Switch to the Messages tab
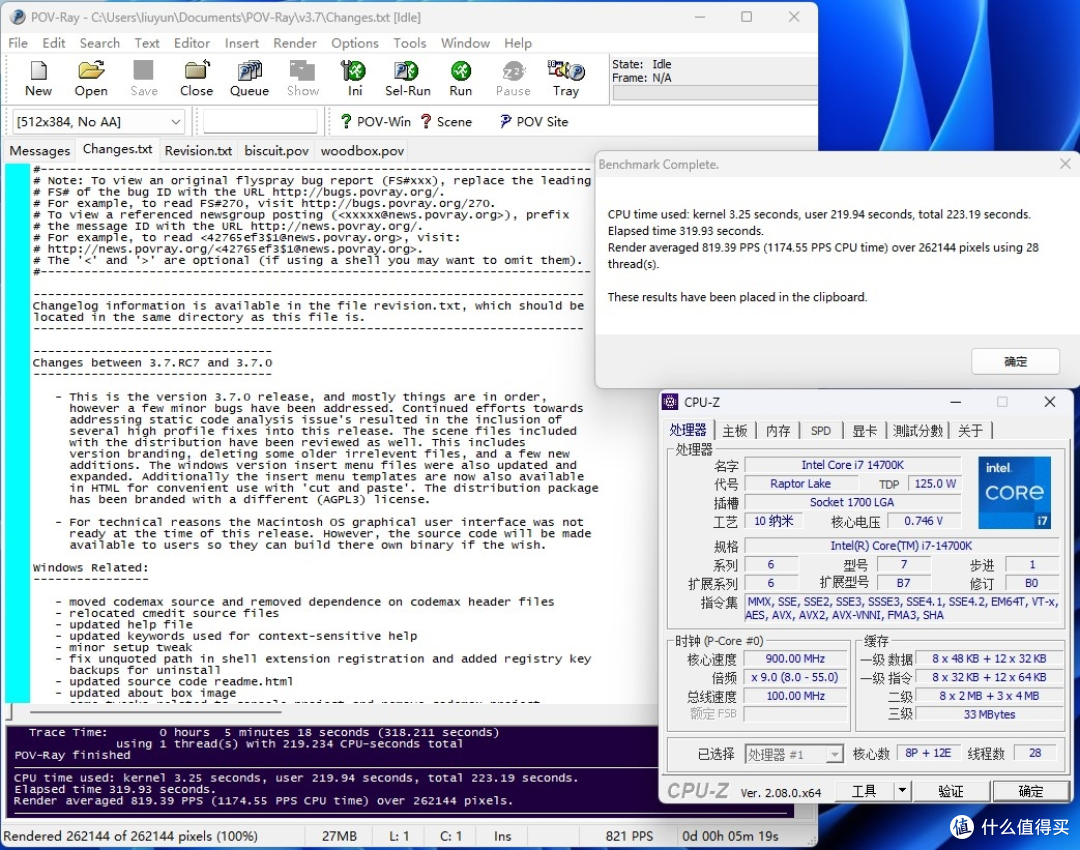This screenshot has width=1080, height=850. (x=39, y=150)
